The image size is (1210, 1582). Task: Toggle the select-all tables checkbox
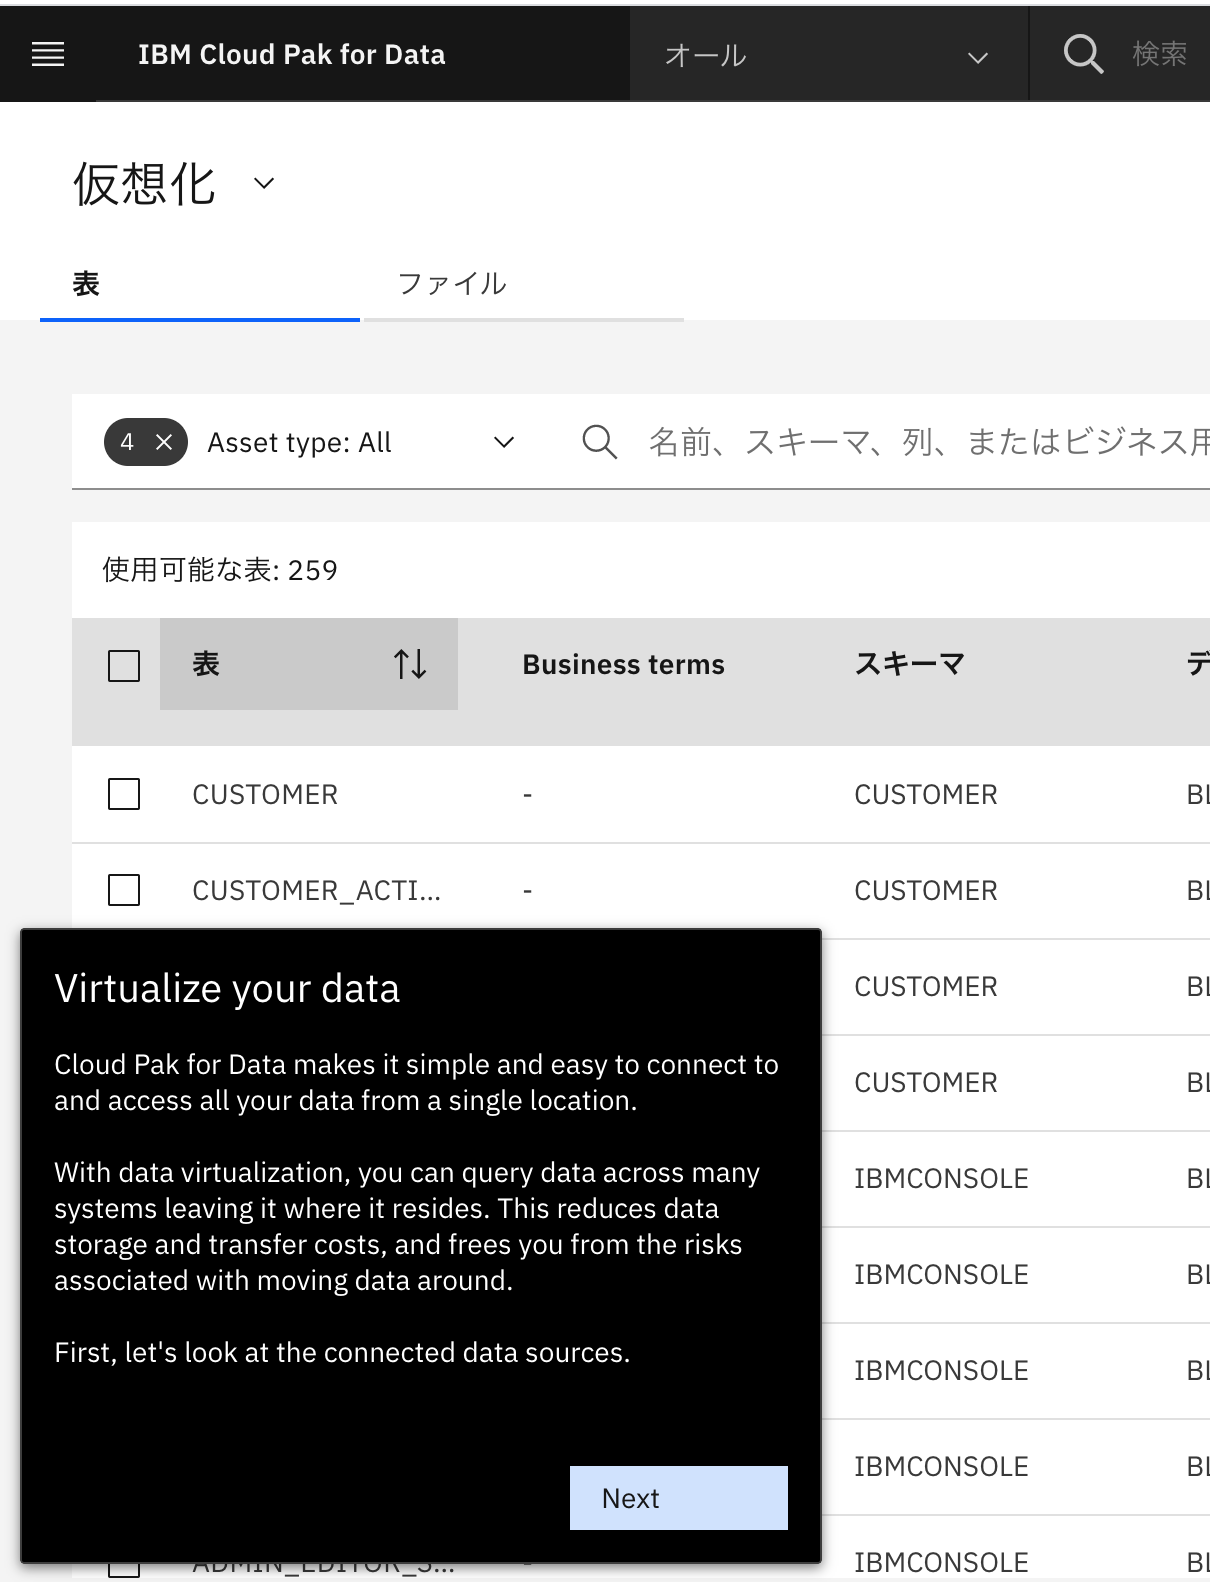tap(124, 666)
